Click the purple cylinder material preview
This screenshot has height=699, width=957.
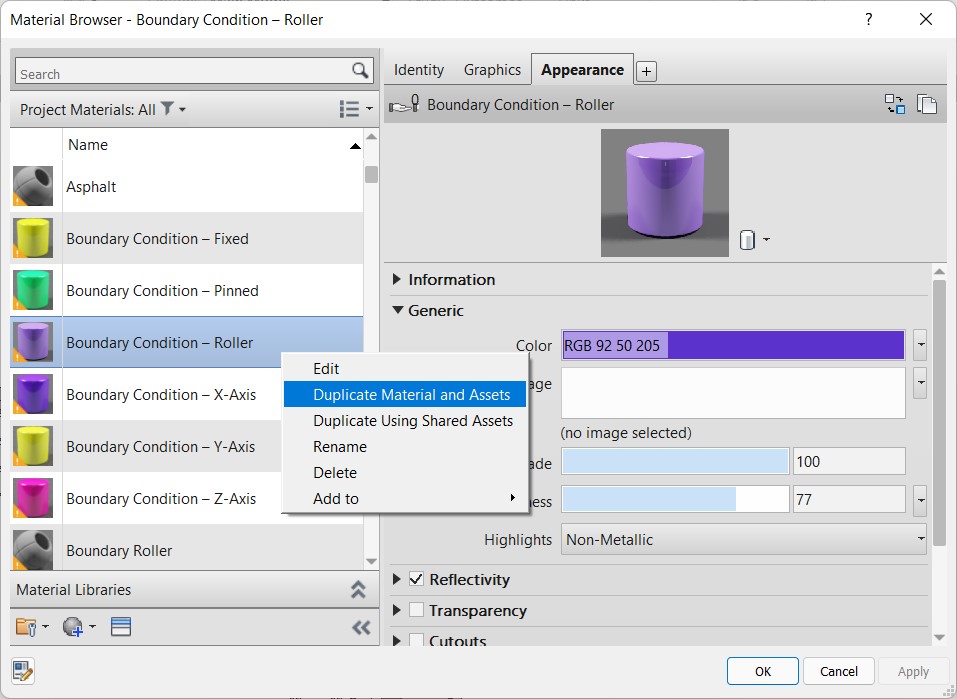point(665,192)
